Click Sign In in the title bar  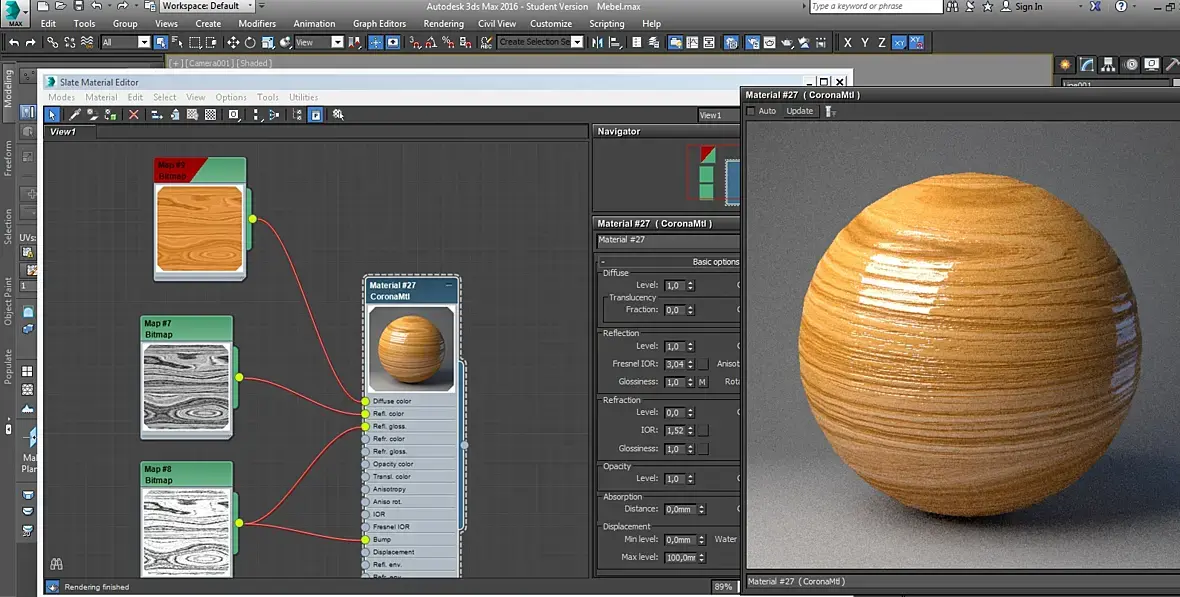pos(1028,7)
